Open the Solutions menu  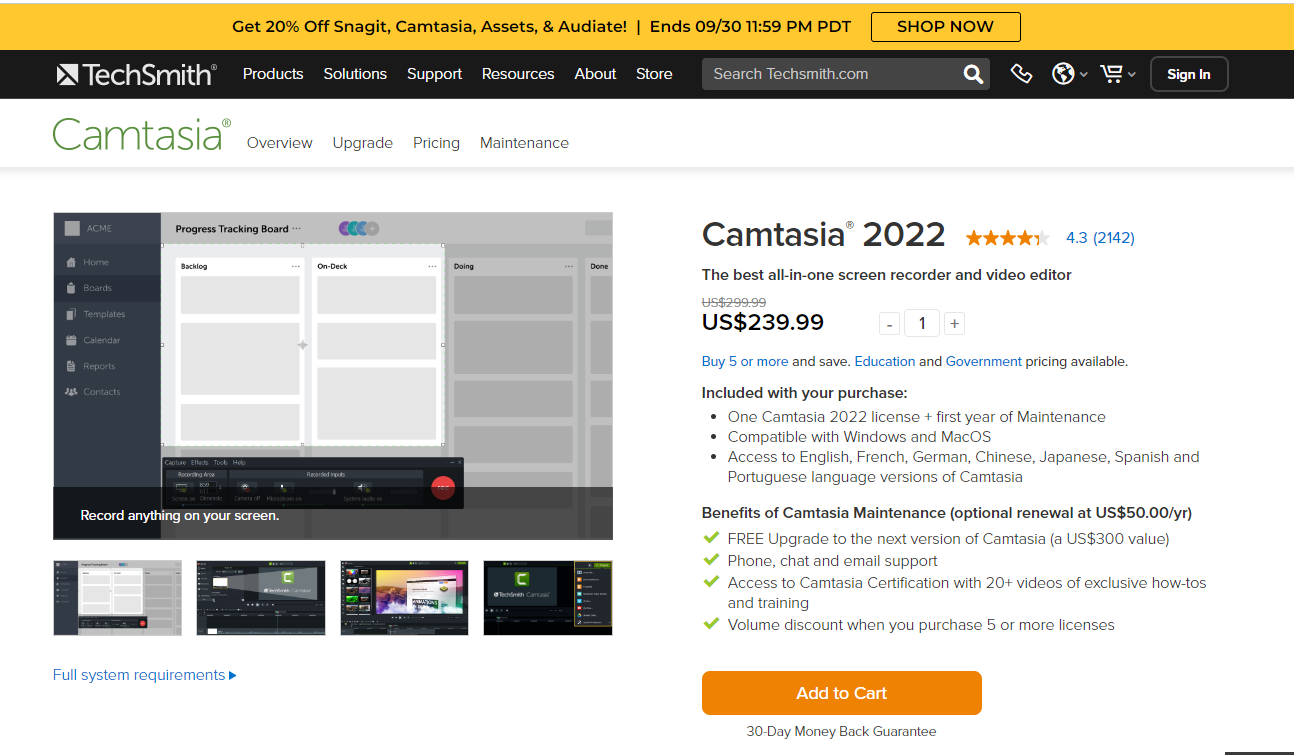355,74
